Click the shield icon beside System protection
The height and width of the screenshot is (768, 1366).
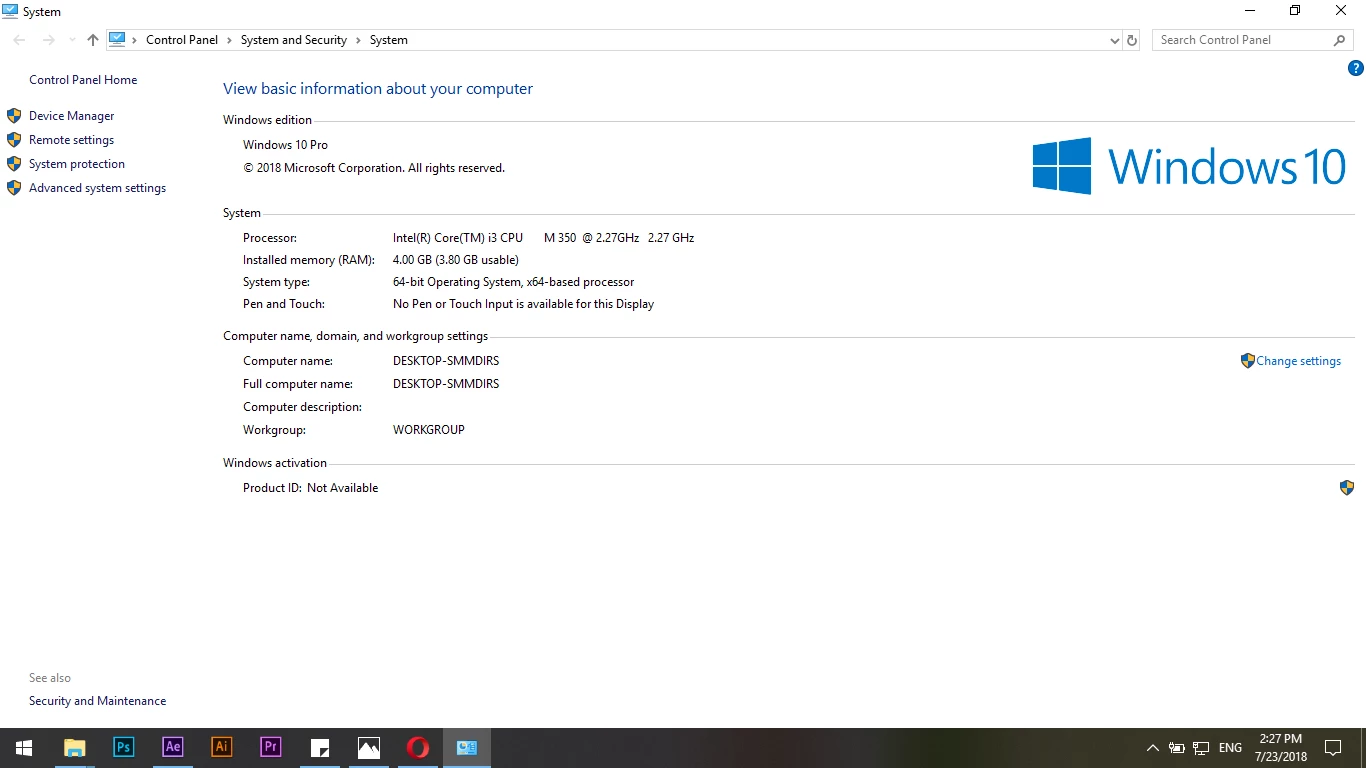14,164
